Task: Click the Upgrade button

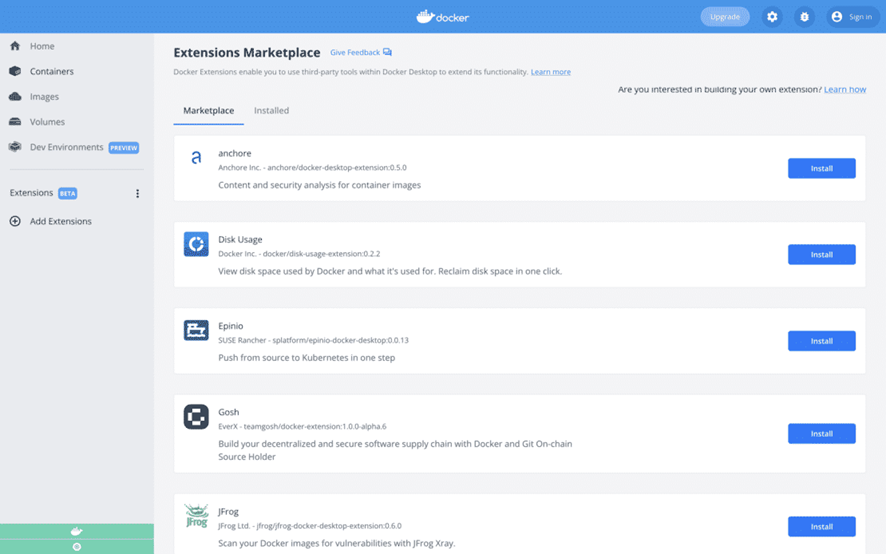Action: click(x=725, y=17)
